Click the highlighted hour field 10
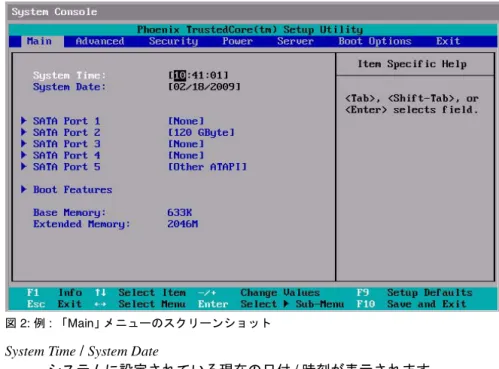Viewport: 499px width, 369px height. tap(180, 75)
